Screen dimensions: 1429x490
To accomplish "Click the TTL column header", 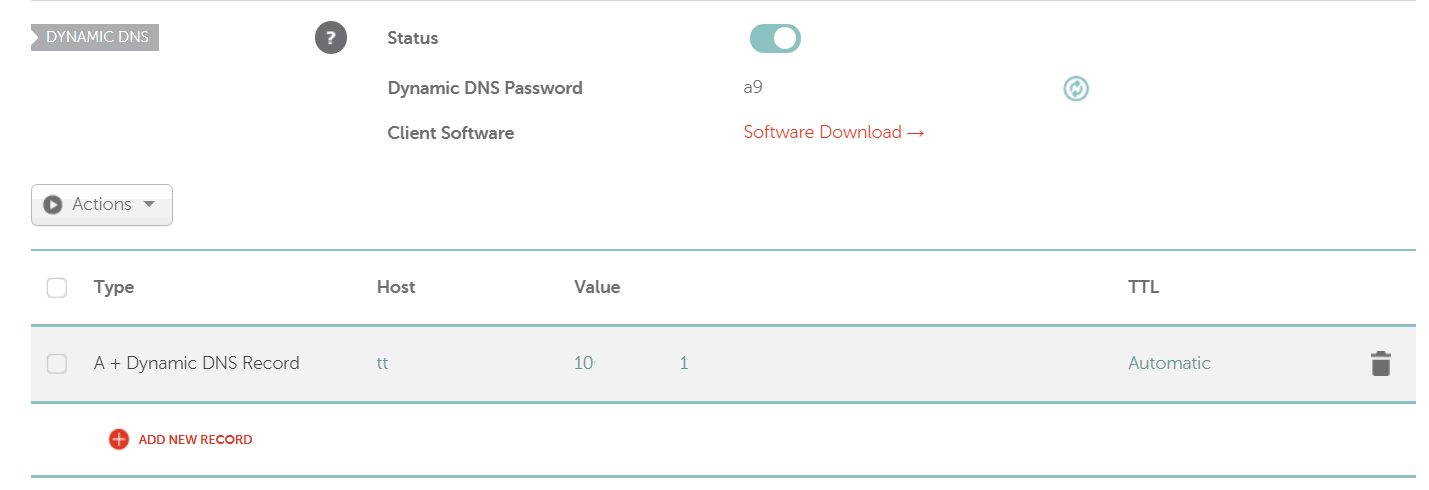I will pos(1144,287).
